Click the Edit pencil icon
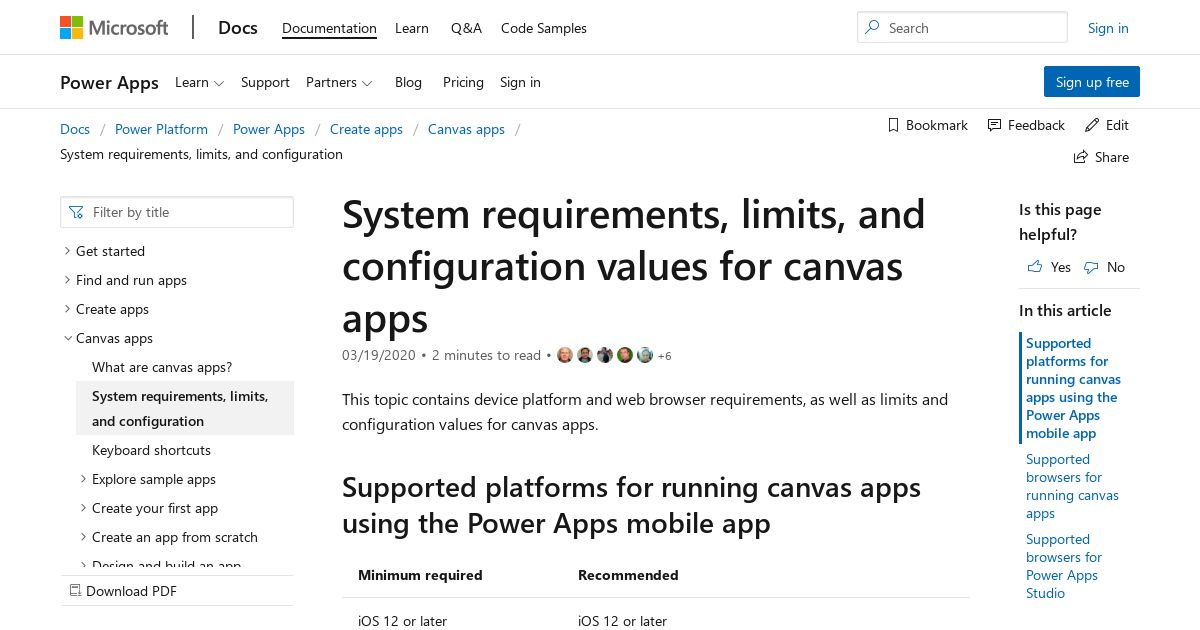Viewport: 1200px width, 630px height. [x=1091, y=125]
